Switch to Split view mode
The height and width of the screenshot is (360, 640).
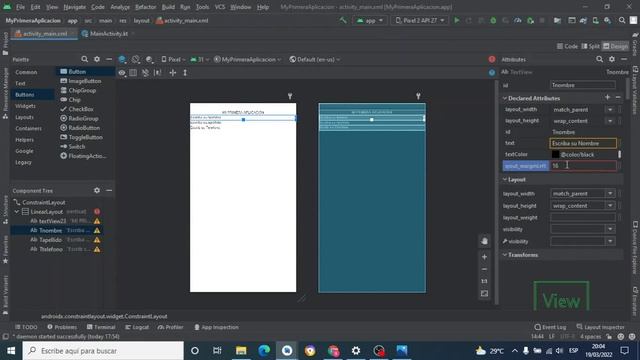pyautogui.click(x=590, y=46)
